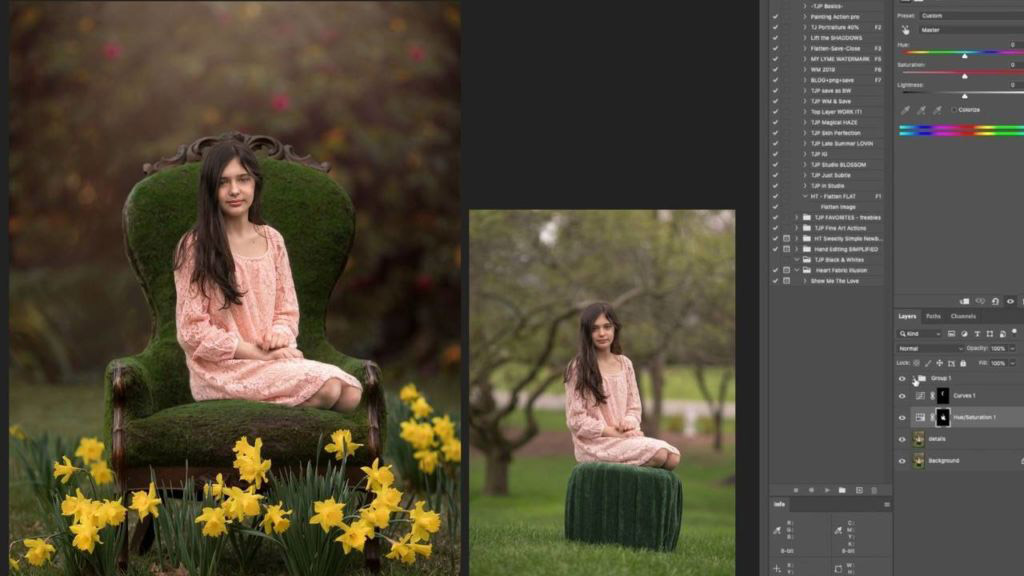The height and width of the screenshot is (576, 1024).
Task: Select the Flatten Image action step
Action: click(838, 207)
